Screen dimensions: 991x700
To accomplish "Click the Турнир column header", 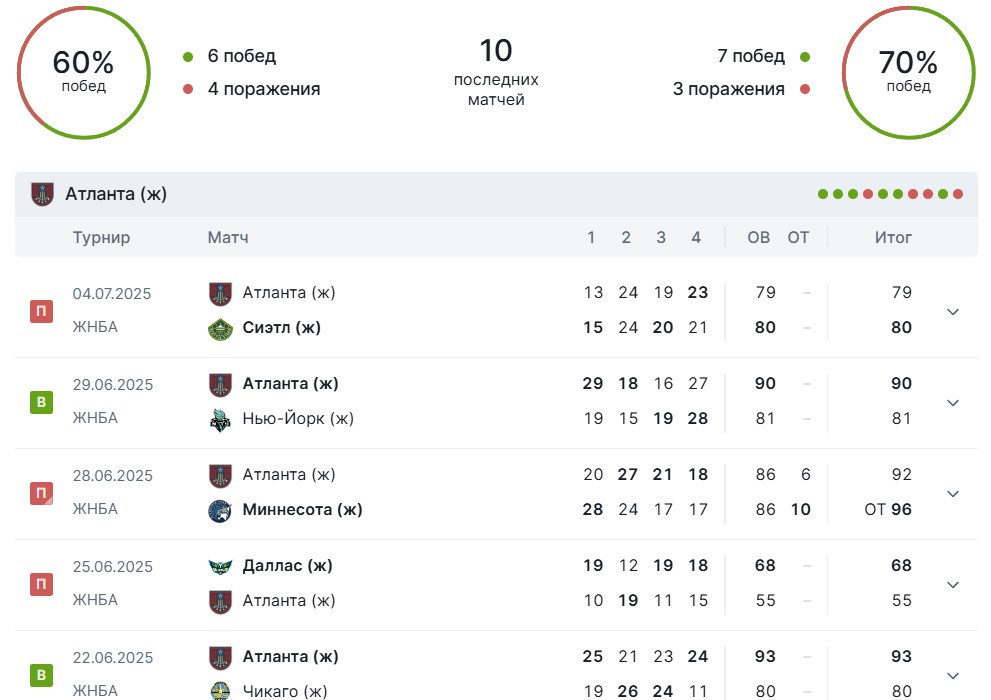I will click(101, 238).
